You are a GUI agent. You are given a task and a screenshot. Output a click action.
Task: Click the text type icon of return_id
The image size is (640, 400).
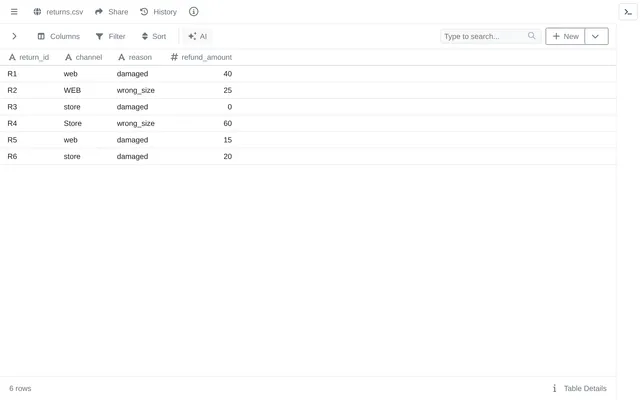(x=12, y=57)
